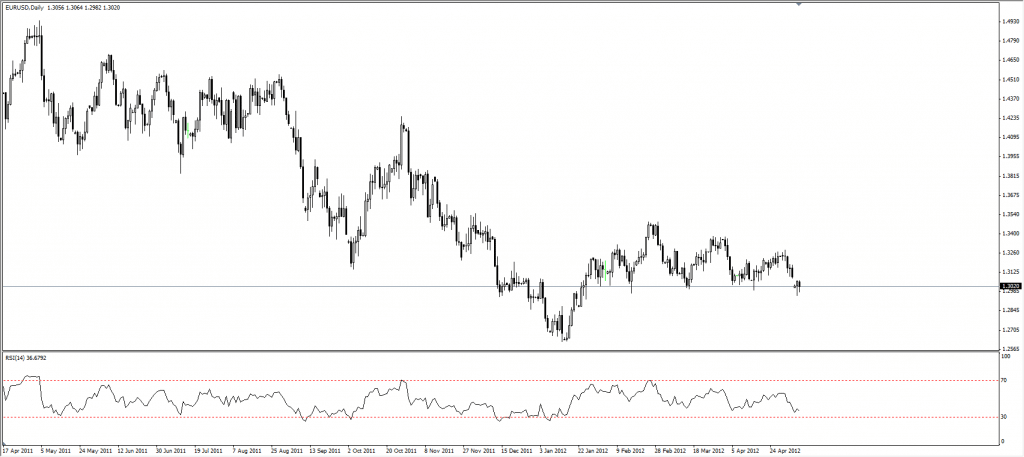Click the 9 Feb 2012 date label

click(x=631, y=450)
